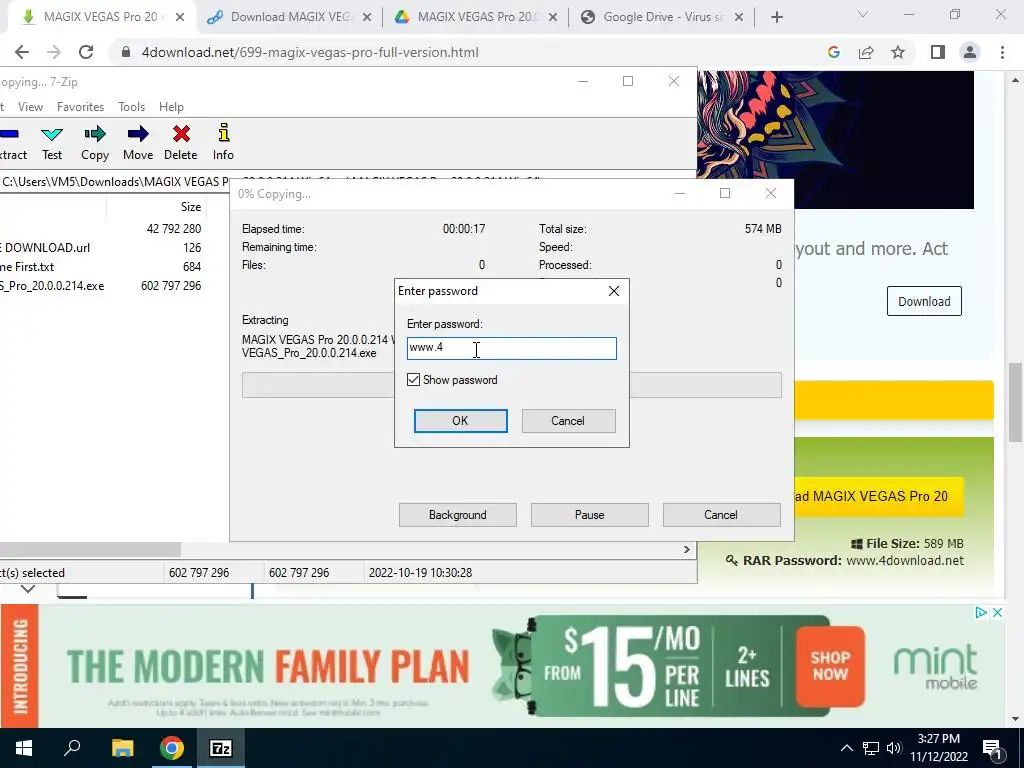Select the VEGAS_Pro_20.0.0.214.exe file row
Screen dimensions: 1024x768
coord(101,285)
